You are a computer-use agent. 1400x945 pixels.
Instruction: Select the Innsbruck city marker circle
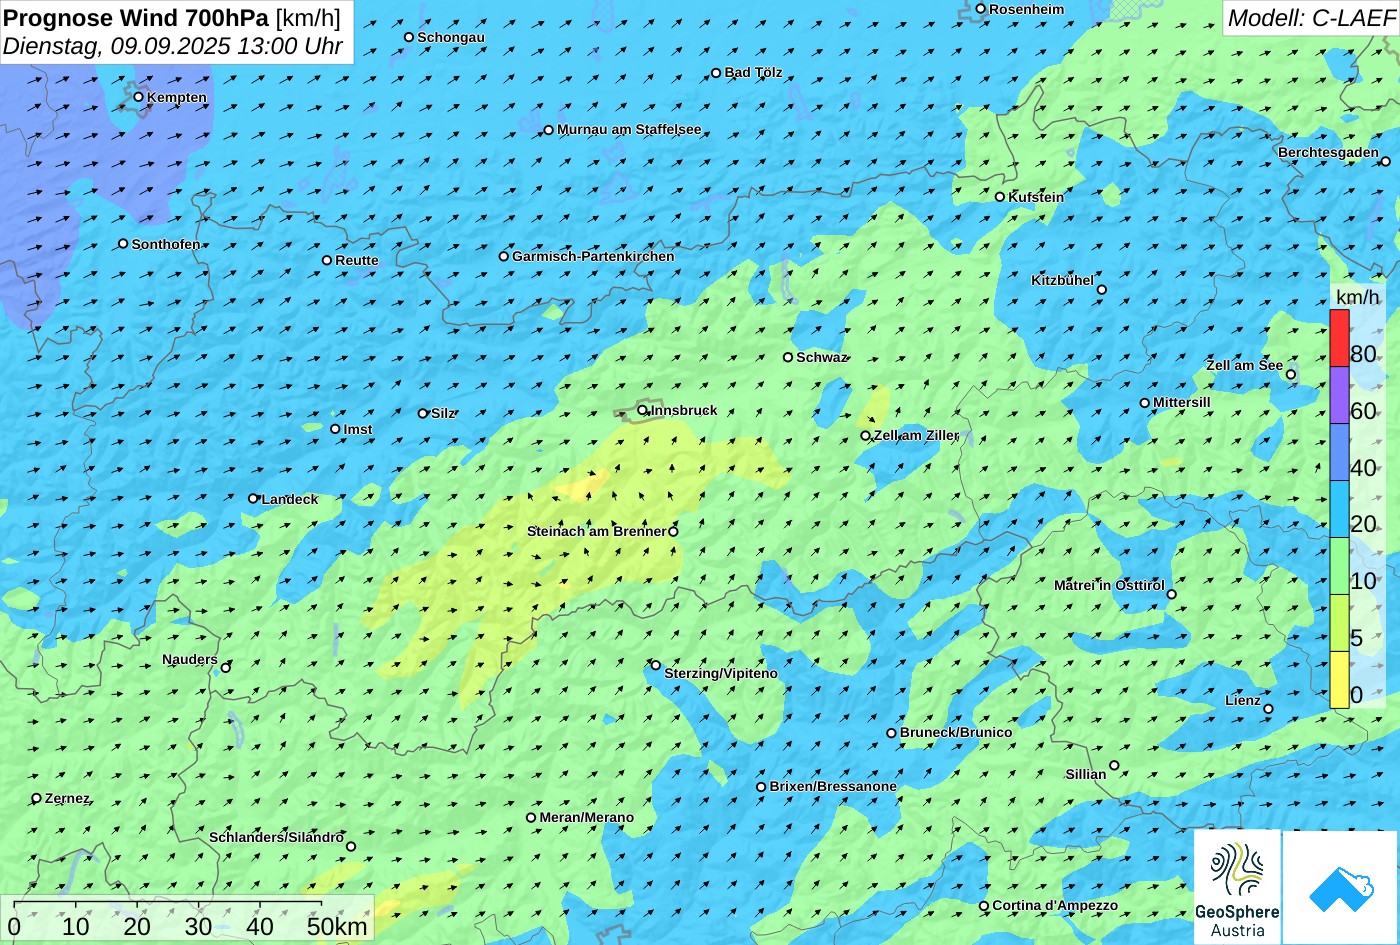click(x=643, y=410)
